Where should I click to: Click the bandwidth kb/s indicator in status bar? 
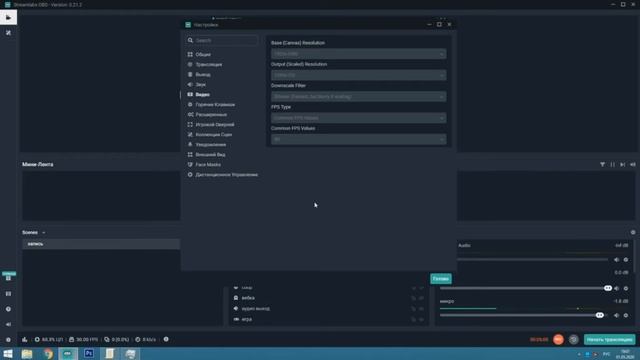click(146, 340)
